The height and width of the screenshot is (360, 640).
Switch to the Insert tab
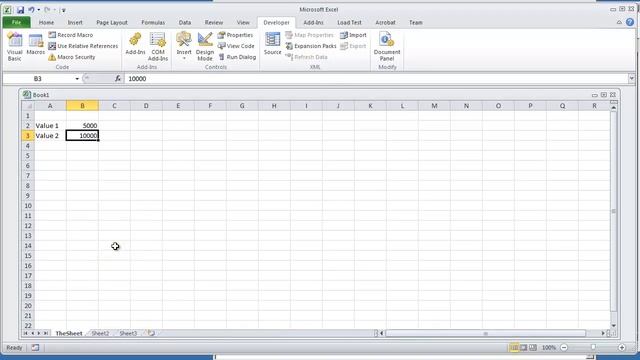click(x=75, y=22)
